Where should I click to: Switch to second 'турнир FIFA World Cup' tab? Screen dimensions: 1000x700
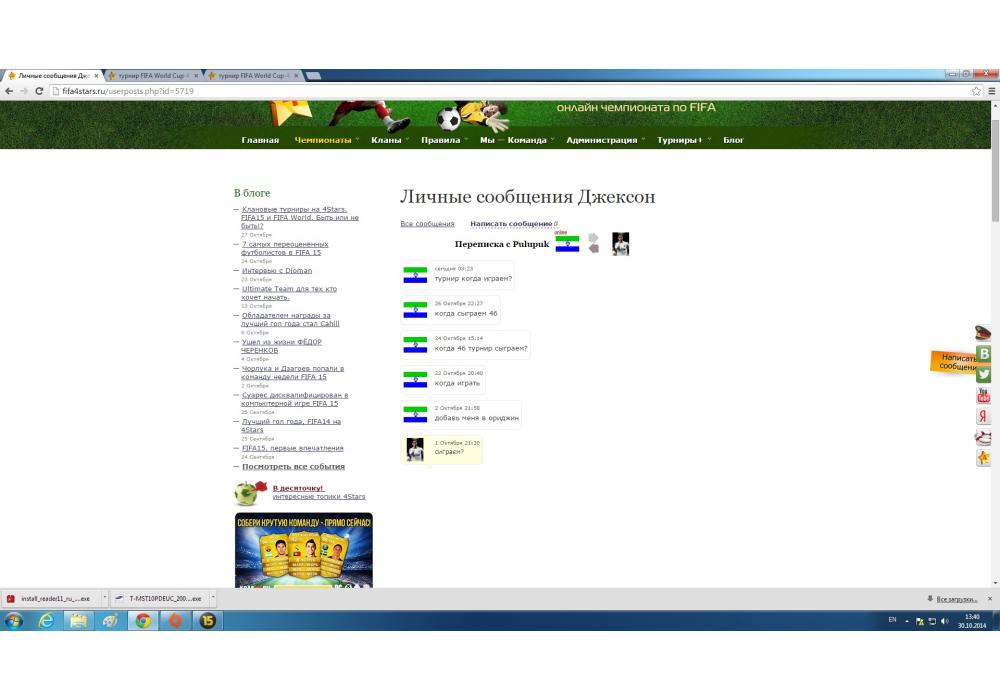click(152, 75)
